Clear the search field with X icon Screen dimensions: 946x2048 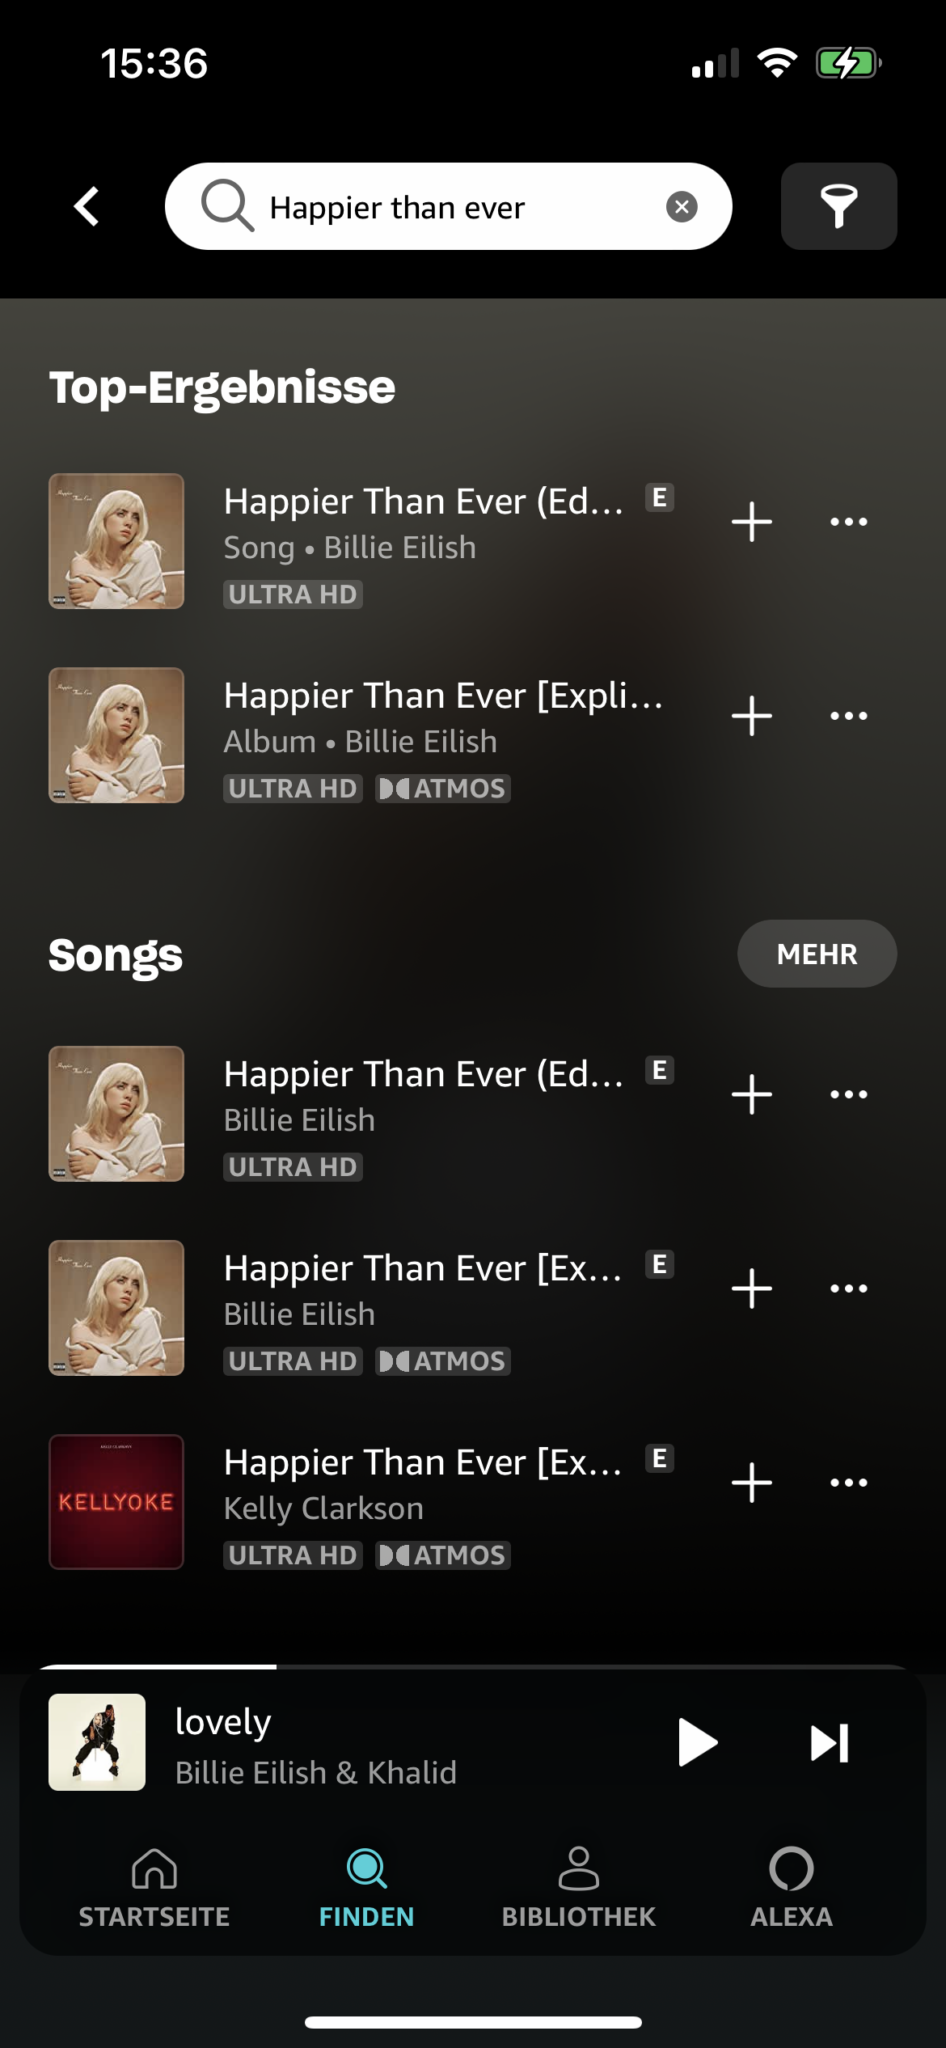[682, 207]
